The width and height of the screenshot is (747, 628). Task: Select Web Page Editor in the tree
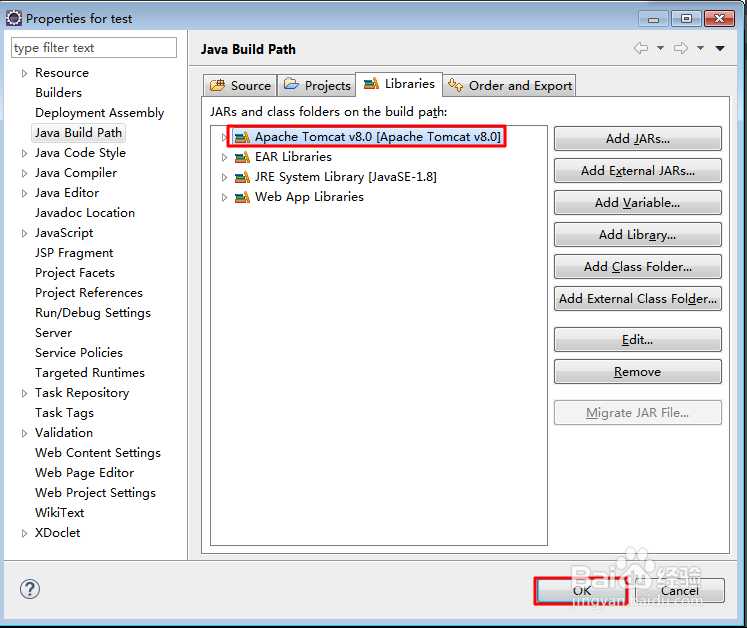[x=84, y=473]
